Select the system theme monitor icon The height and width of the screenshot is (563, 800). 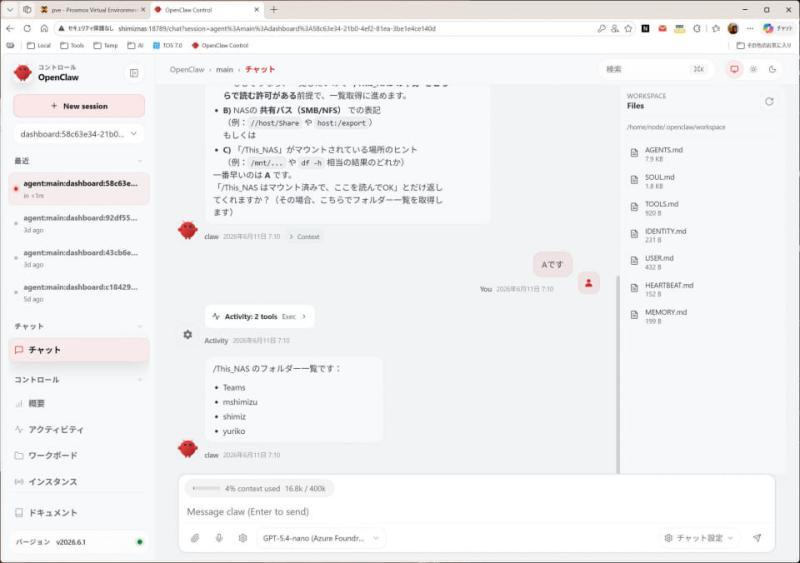pos(734,69)
